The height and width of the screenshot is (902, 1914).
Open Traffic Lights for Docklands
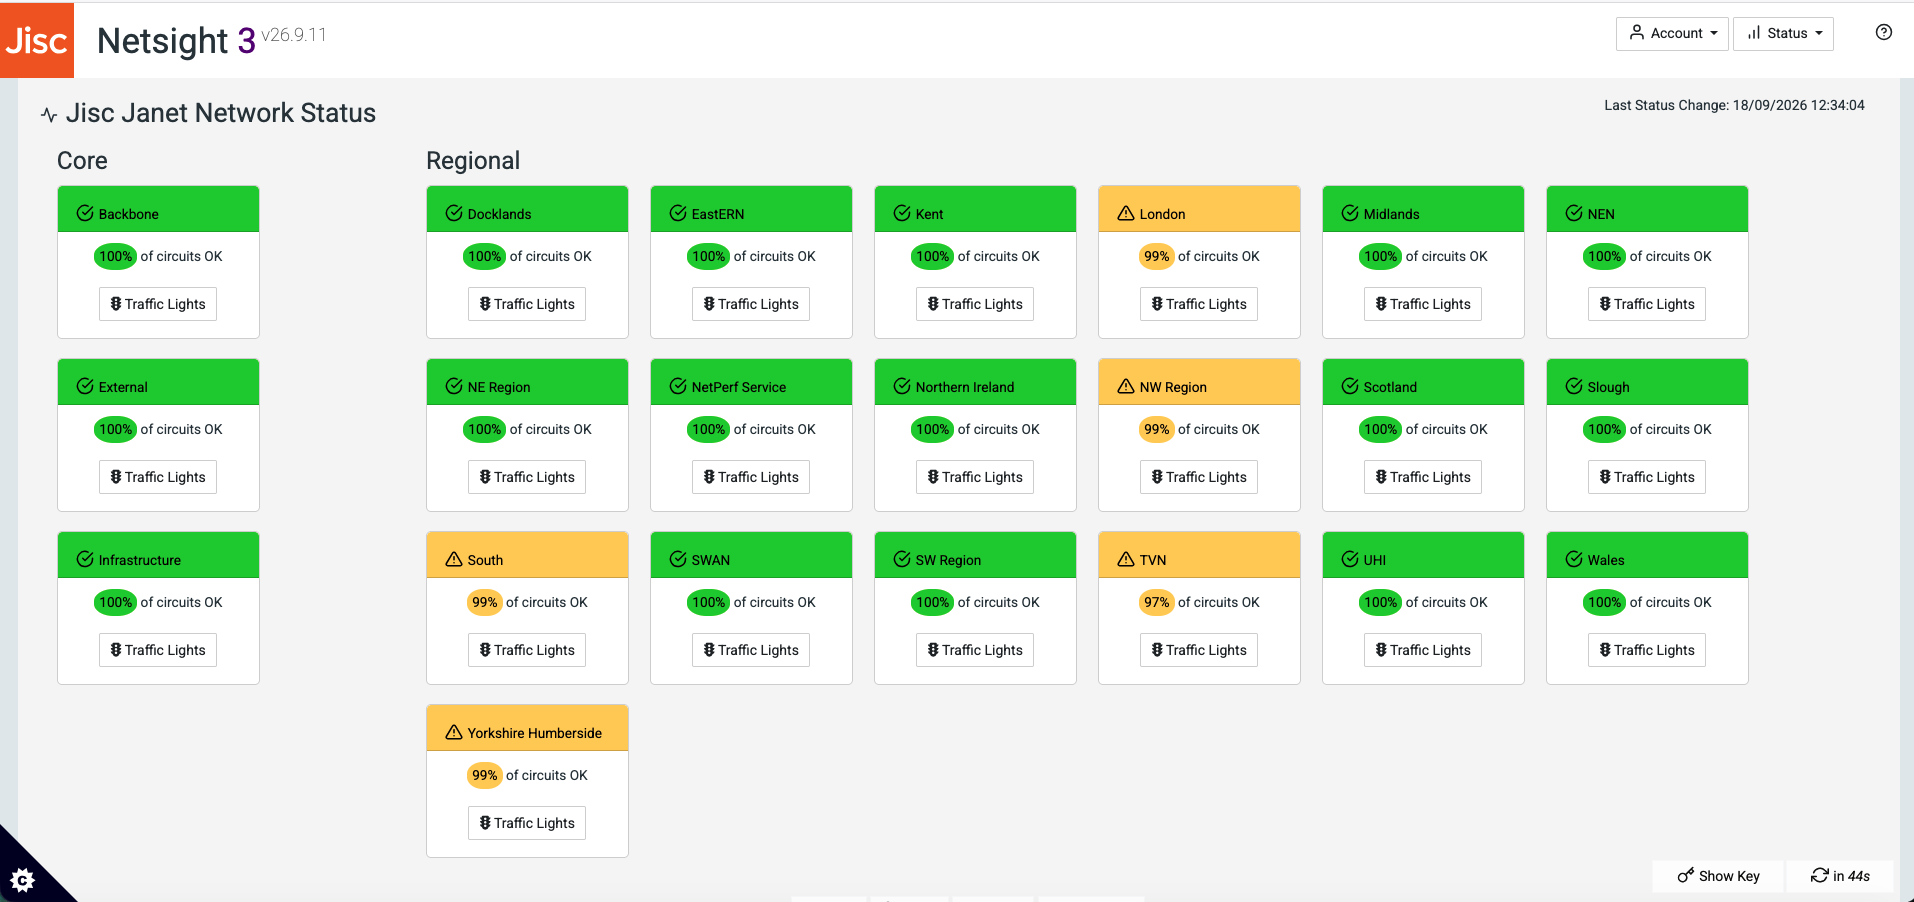(x=527, y=304)
